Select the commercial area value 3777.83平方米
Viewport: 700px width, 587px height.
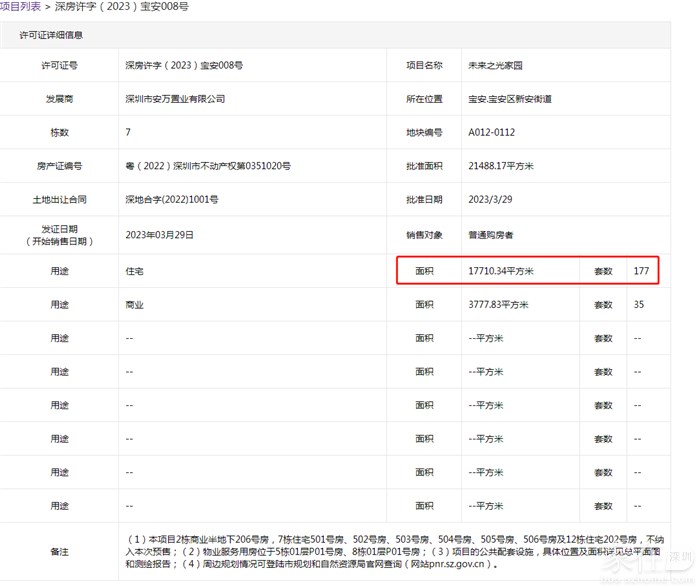tap(498, 304)
